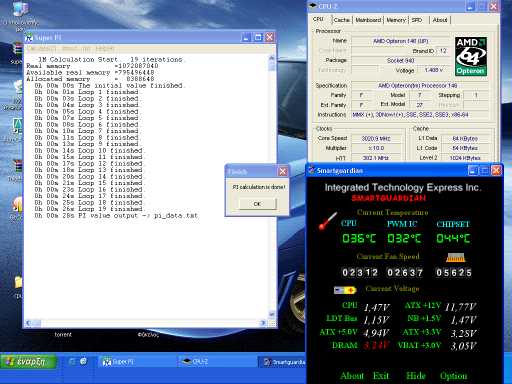Click the heatsink fan icon in Smartguardian

(x=455, y=257)
